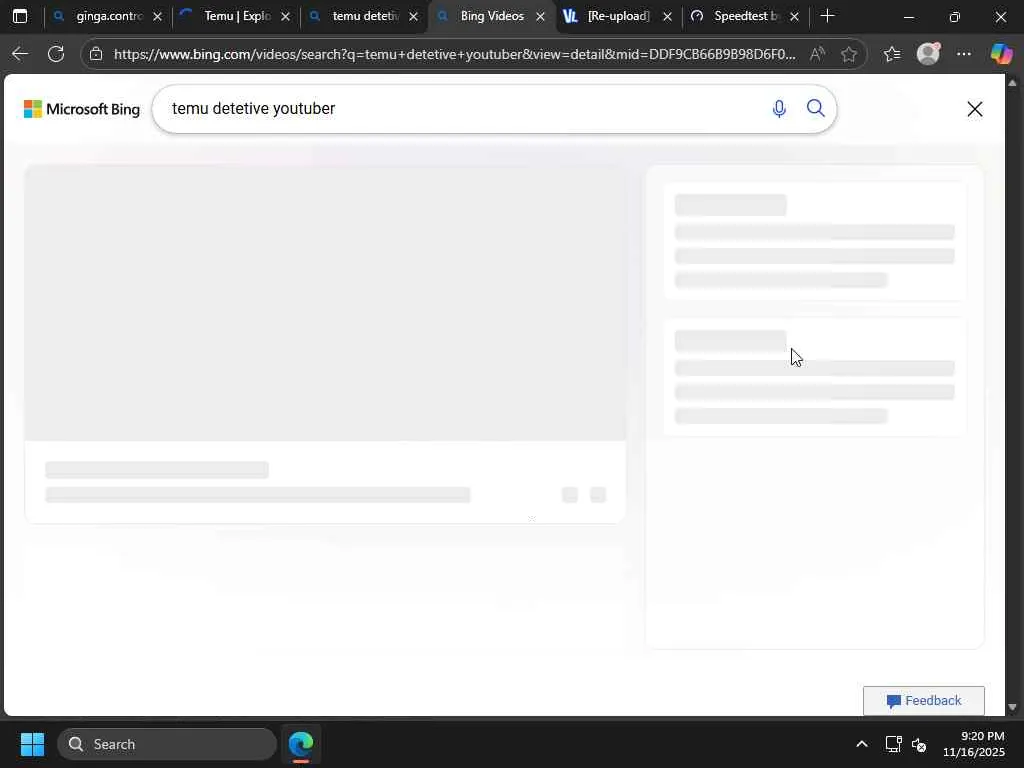Show hidden system tray icons
This screenshot has width=1024, height=768.
(x=862, y=744)
